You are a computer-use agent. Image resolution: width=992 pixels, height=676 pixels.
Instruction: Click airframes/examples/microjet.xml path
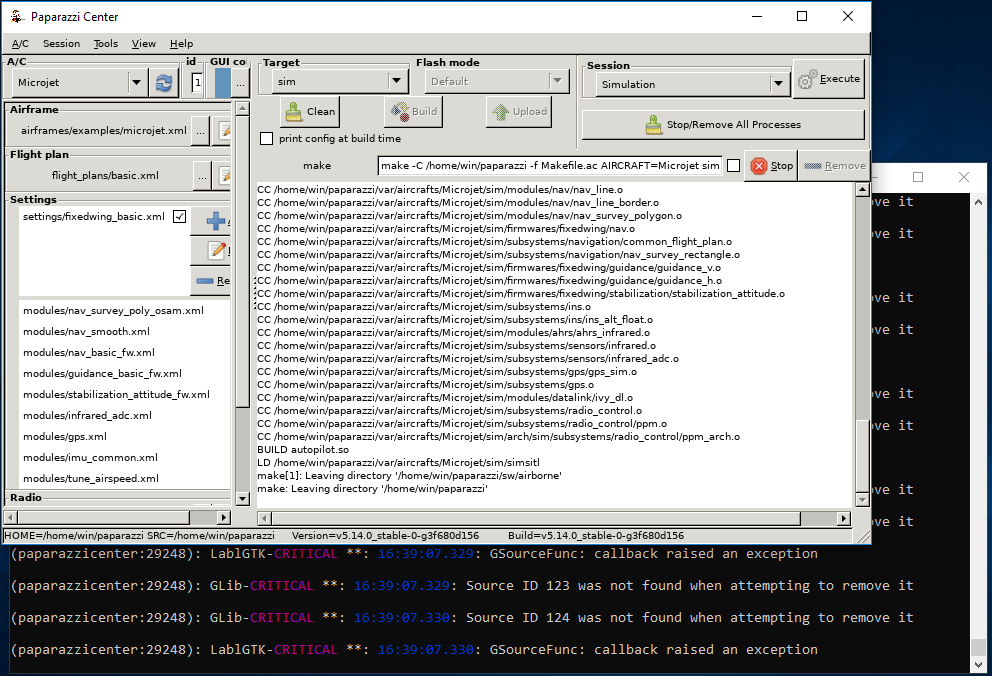tap(104, 131)
